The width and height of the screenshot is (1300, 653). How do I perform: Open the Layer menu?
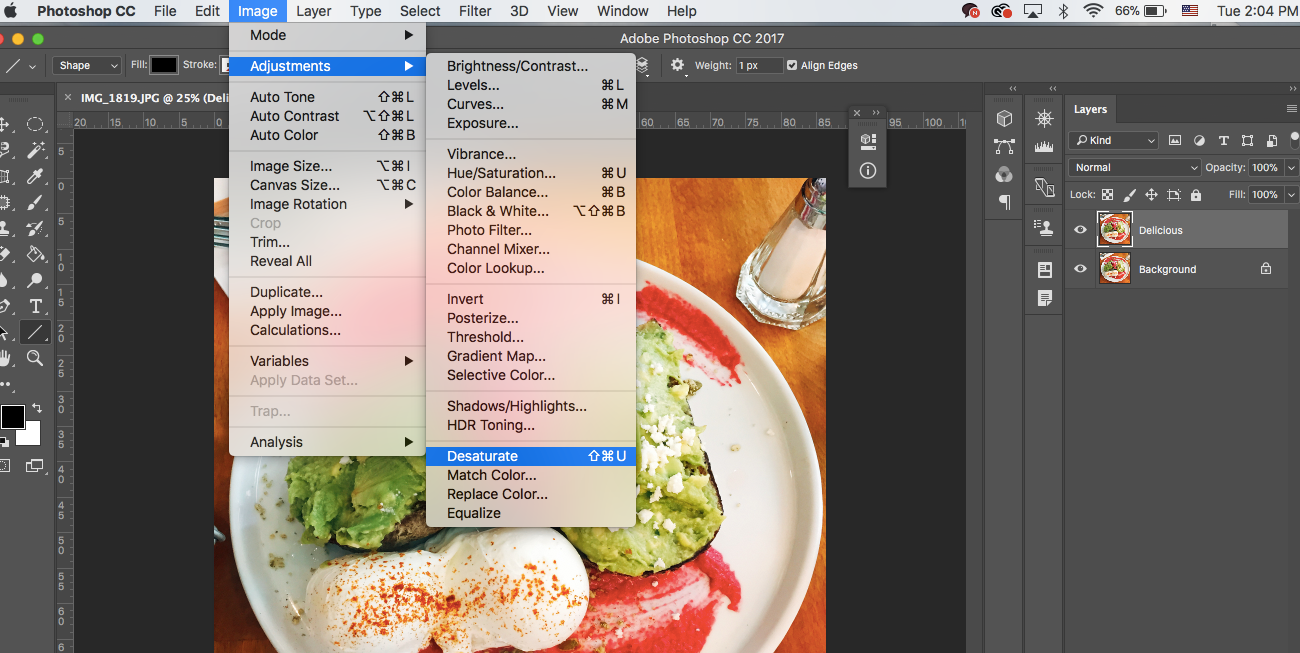pos(314,11)
